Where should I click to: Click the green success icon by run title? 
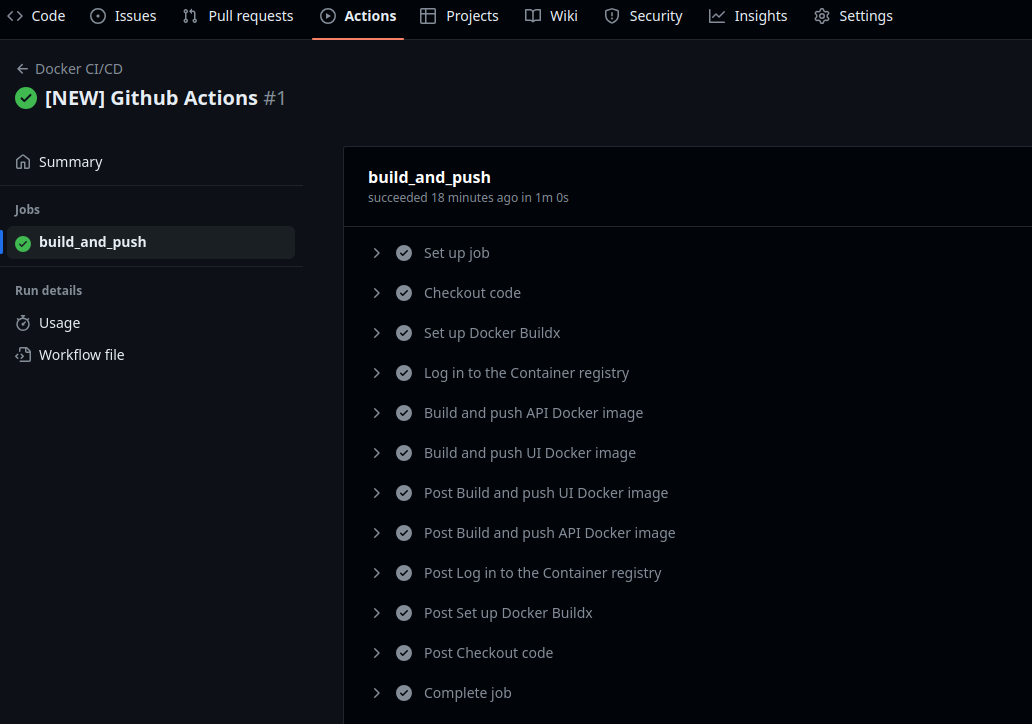[26, 98]
